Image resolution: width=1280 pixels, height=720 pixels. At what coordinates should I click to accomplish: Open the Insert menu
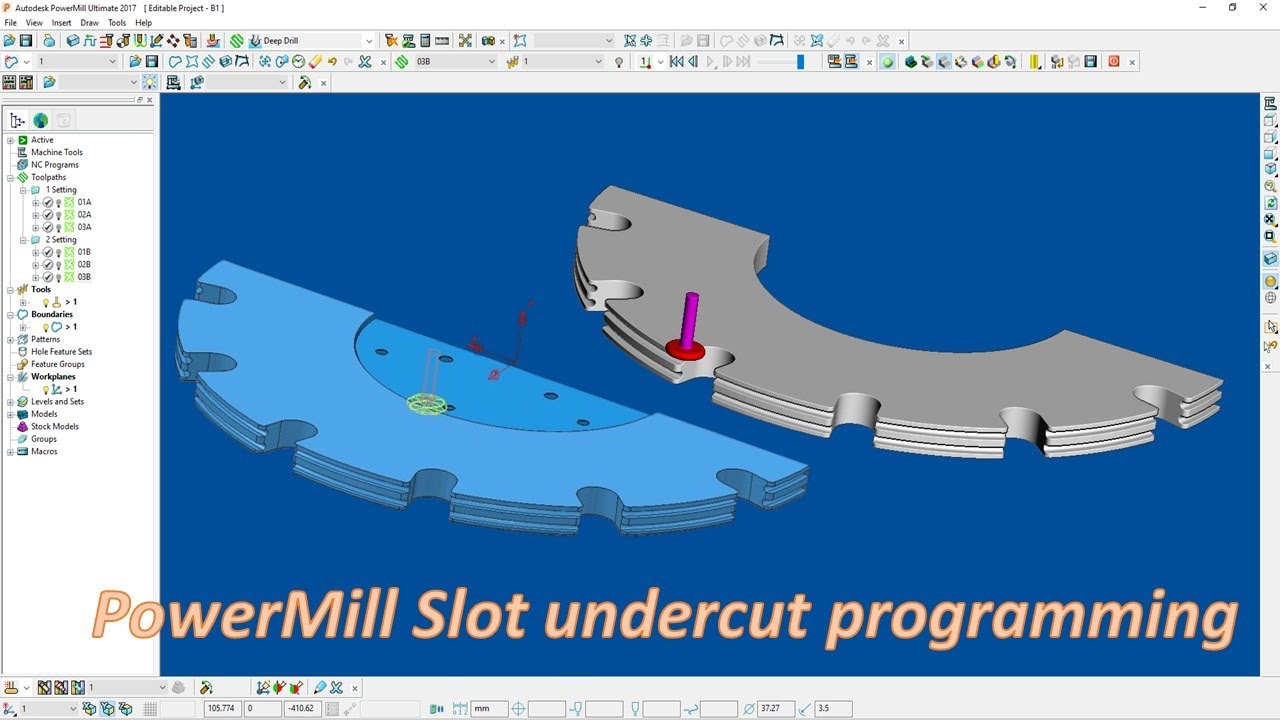point(61,22)
